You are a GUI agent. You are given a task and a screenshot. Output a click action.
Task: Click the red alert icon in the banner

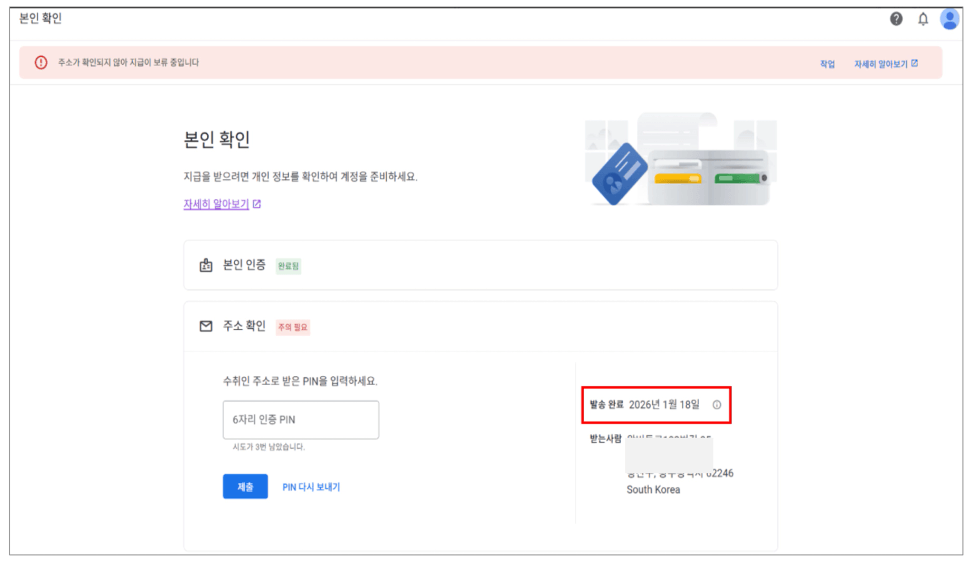coord(41,63)
